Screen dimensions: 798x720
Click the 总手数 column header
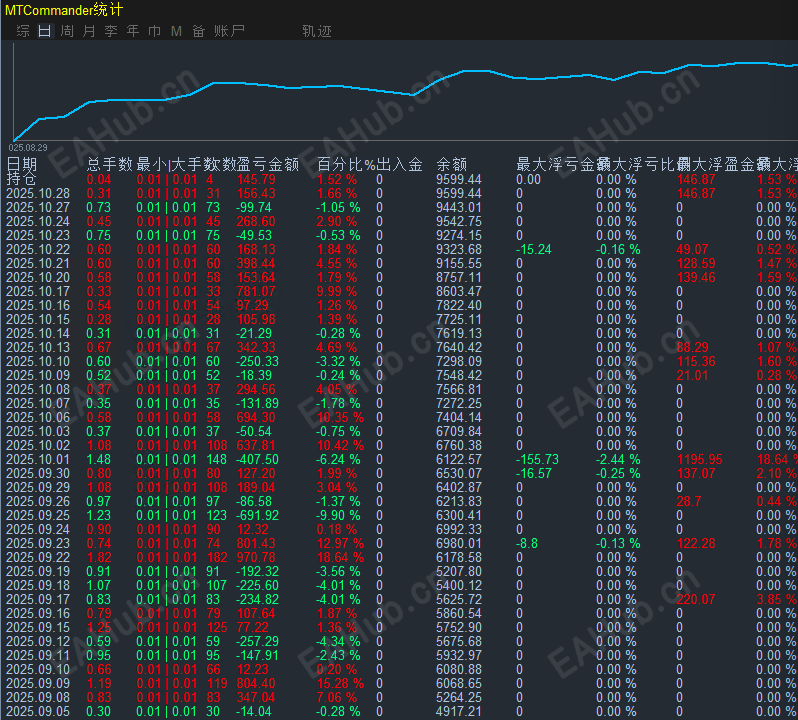click(x=110, y=164)
